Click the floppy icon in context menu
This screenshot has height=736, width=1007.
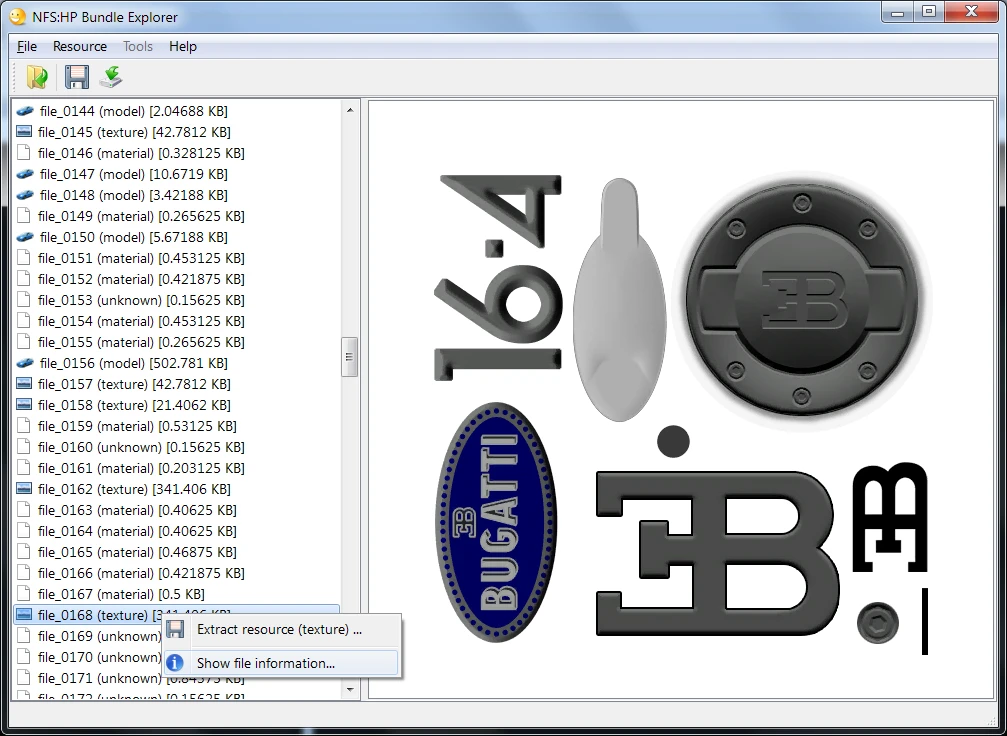coord(175,629)
